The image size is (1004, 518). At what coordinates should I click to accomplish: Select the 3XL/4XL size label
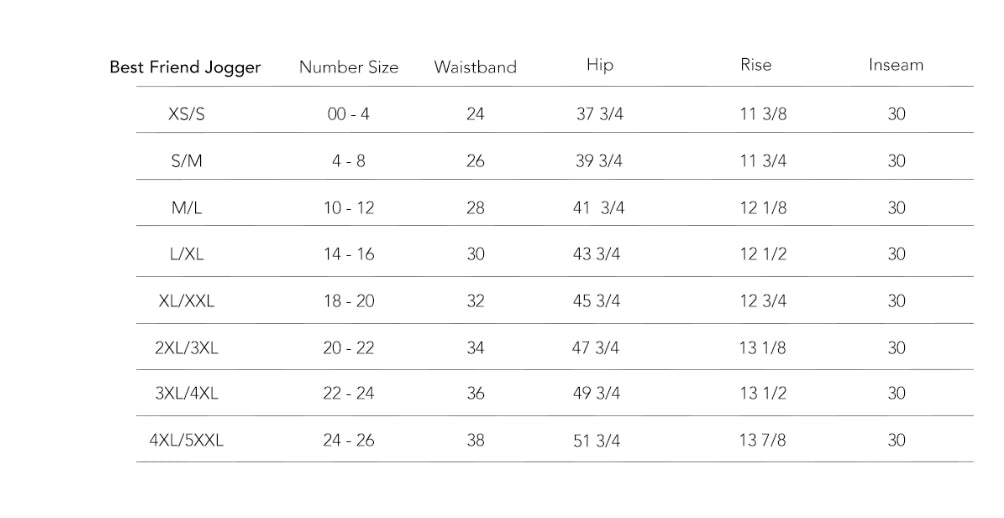point(187,393)
